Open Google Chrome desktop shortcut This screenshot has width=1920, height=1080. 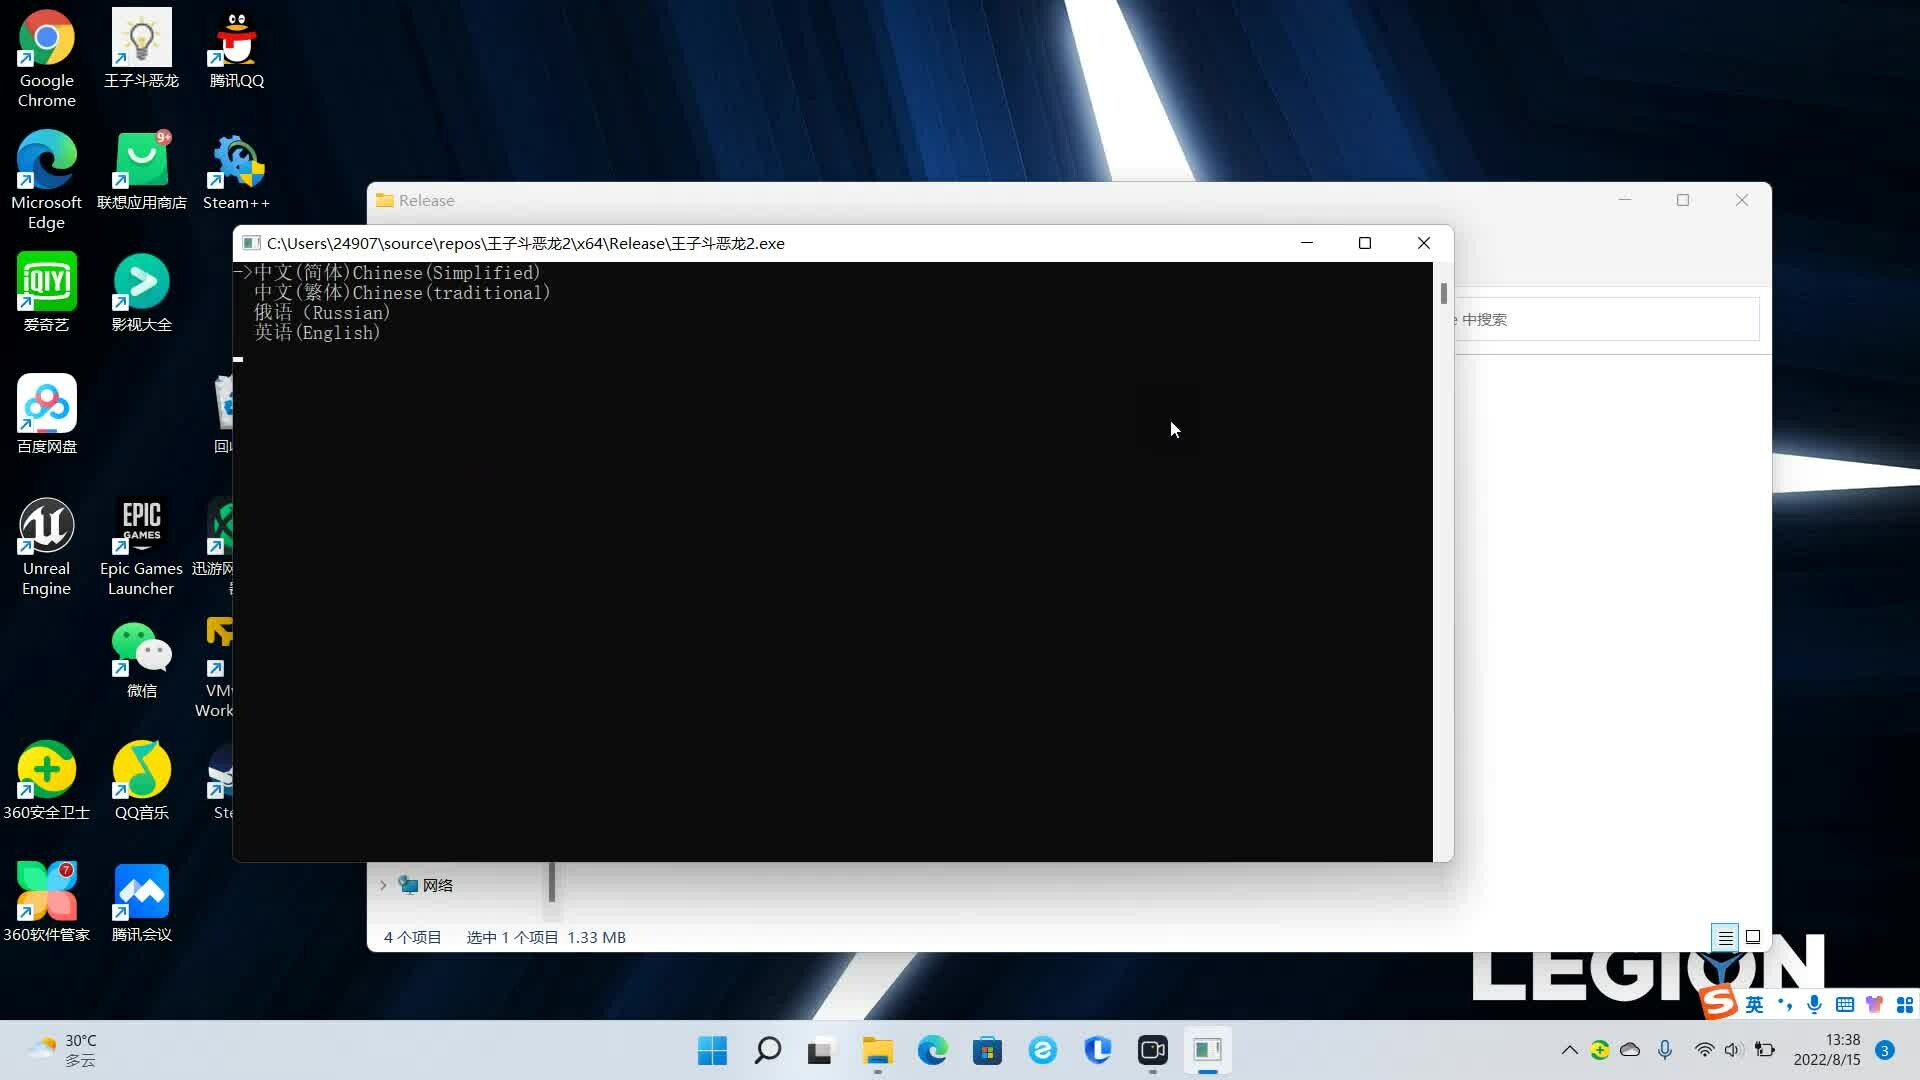tap(46, 40)
